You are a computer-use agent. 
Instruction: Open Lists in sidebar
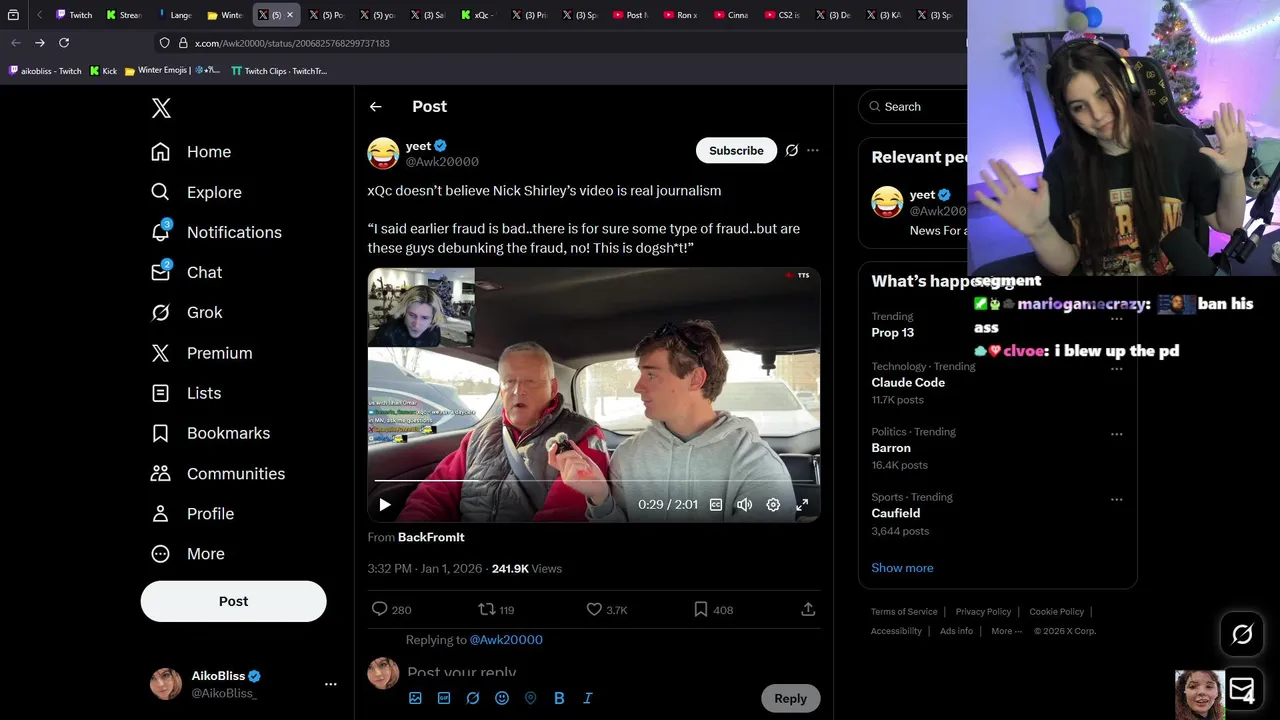point(186,393)
